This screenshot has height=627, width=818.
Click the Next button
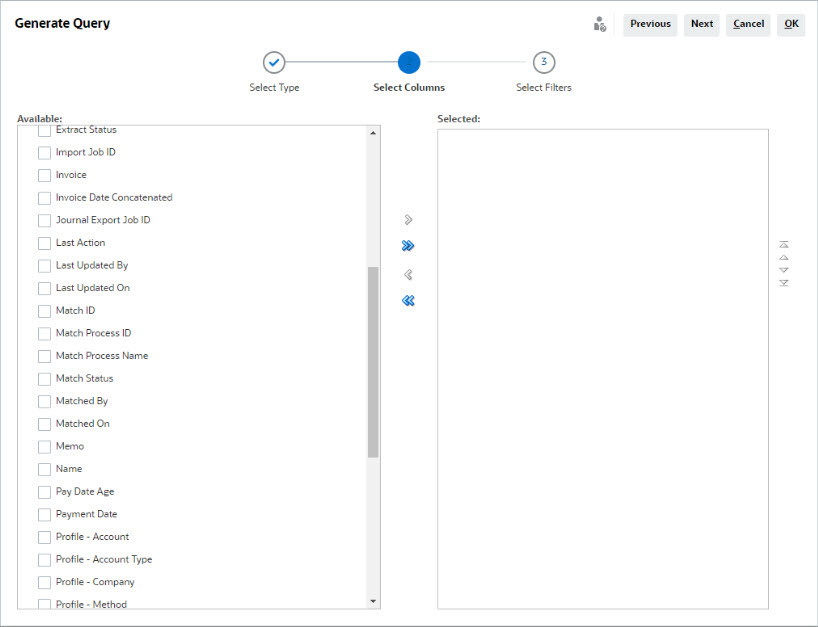pyautogui.click(x=702, y=25)
